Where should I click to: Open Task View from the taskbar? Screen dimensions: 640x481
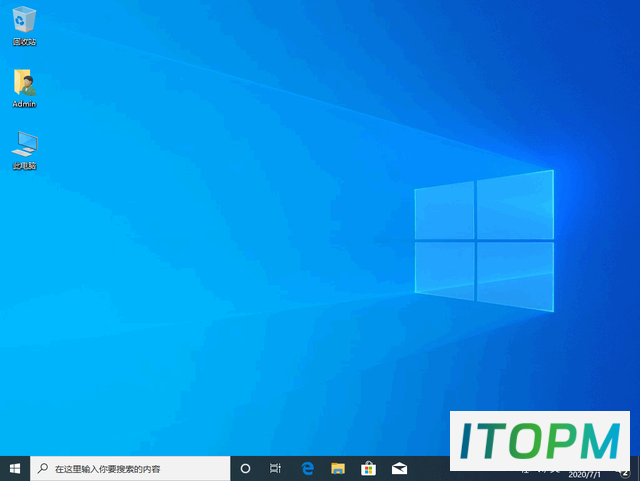276,468
